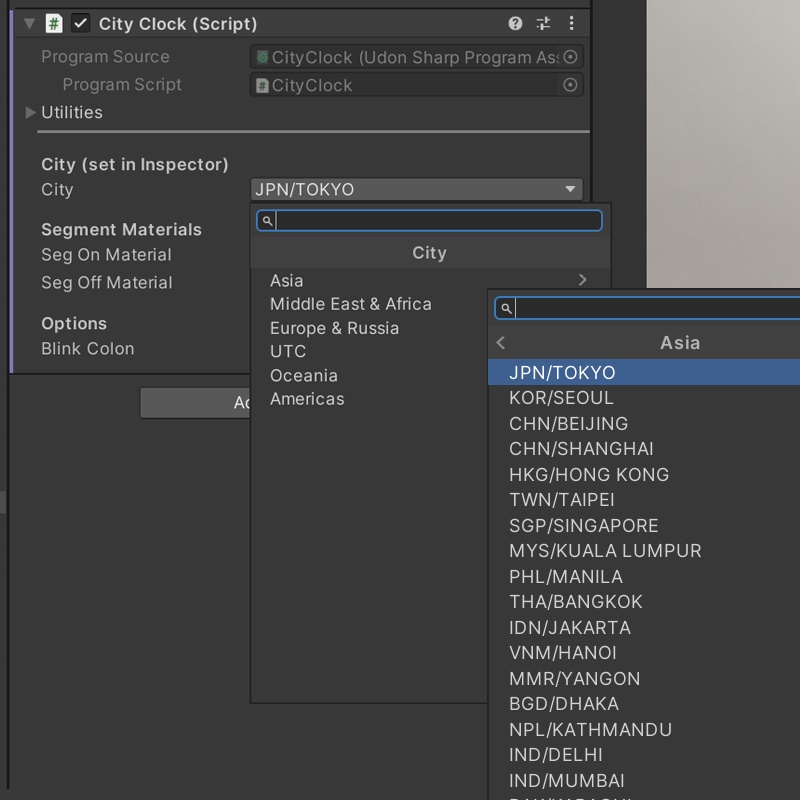Go back from Asia submenu
Screen dimensions: 800x800
(x=501, y=343)
